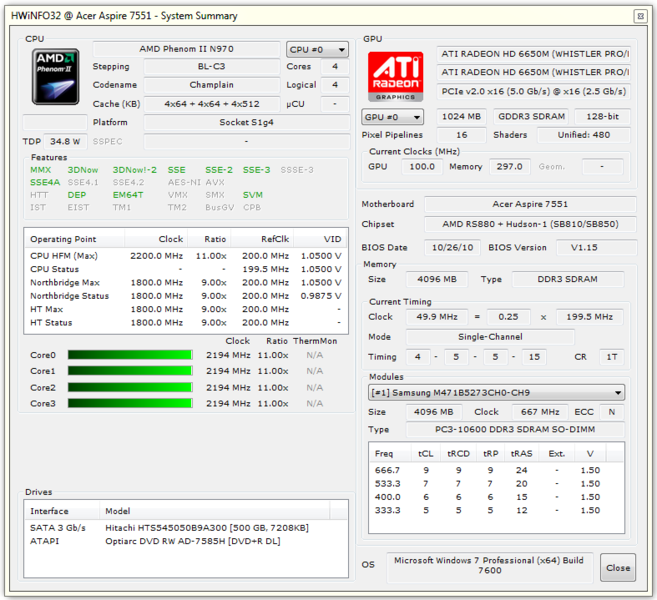Click the Interface column header in Drives
Image resolution: width=657 pixels, height=600 pixels.
[62, 511]
